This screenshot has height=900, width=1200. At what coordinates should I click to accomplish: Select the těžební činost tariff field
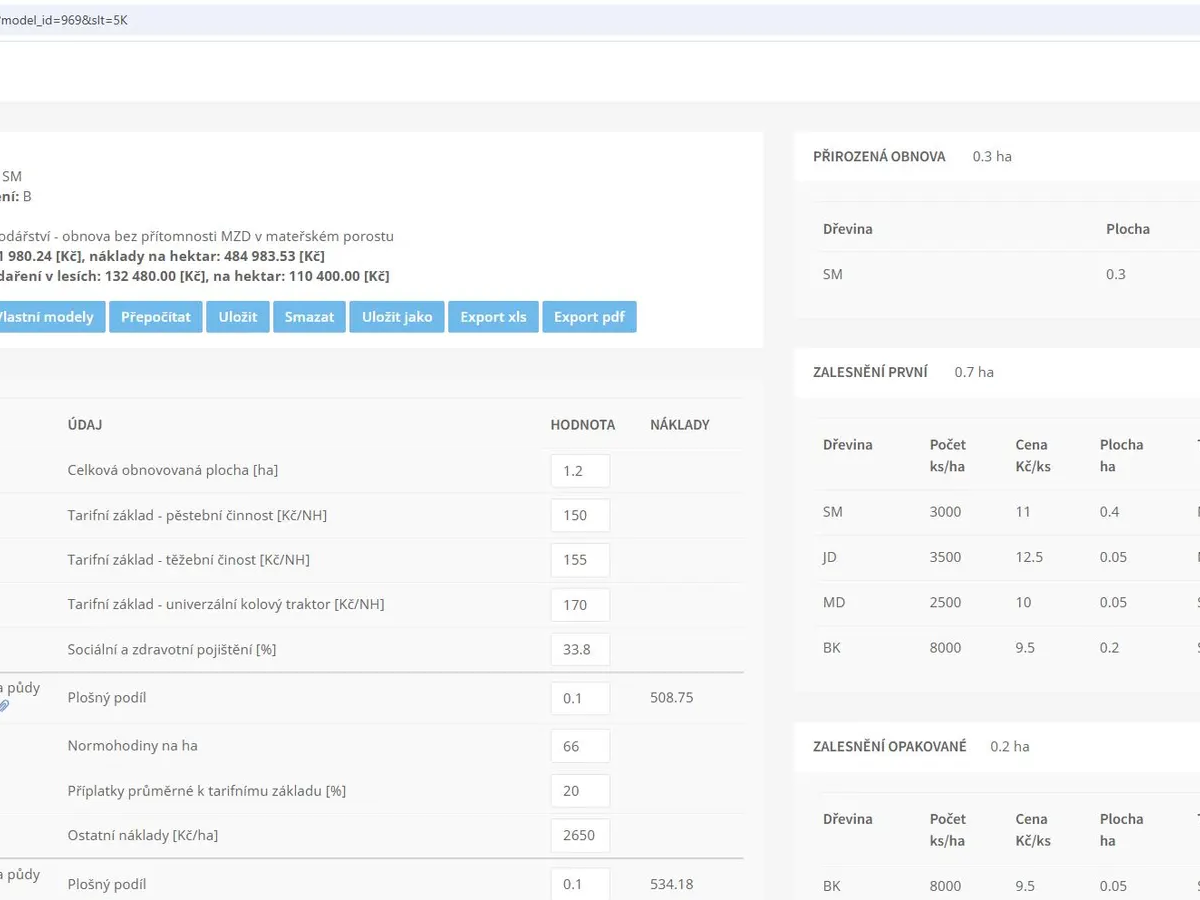click(x=580, y=560)
